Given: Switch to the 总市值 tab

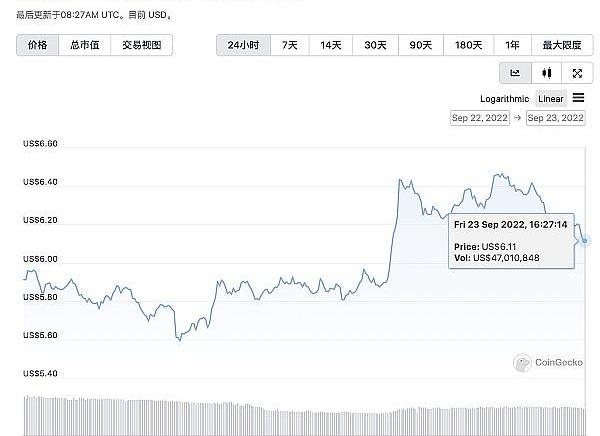Looking at the screenshot, I should pos(84,45).
